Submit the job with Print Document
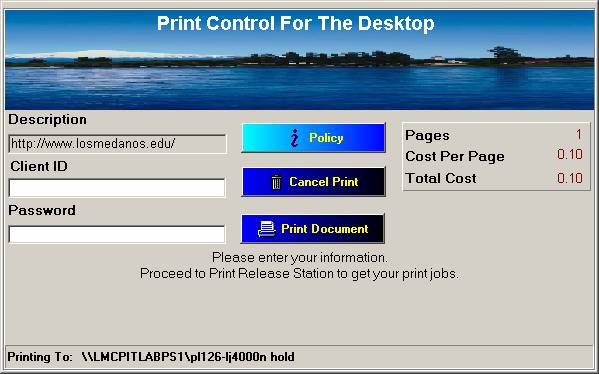Screen dimensions: 599x374 coord(312,229)
